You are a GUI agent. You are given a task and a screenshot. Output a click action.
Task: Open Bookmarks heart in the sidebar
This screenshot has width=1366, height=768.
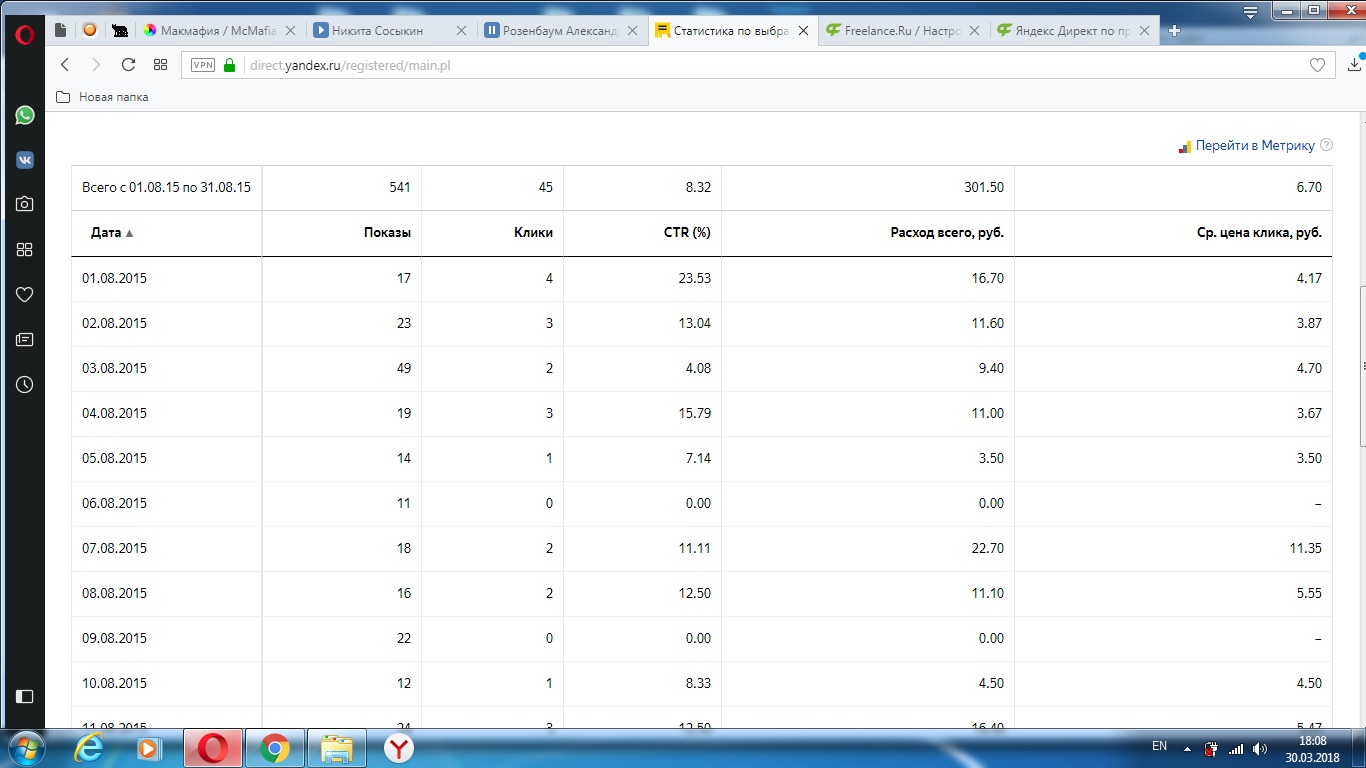tap(24, 294)
